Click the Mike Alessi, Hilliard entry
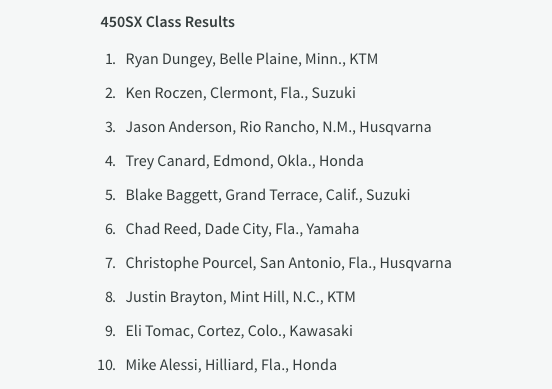Screen dimensions: 552x389 click(231, 365)
